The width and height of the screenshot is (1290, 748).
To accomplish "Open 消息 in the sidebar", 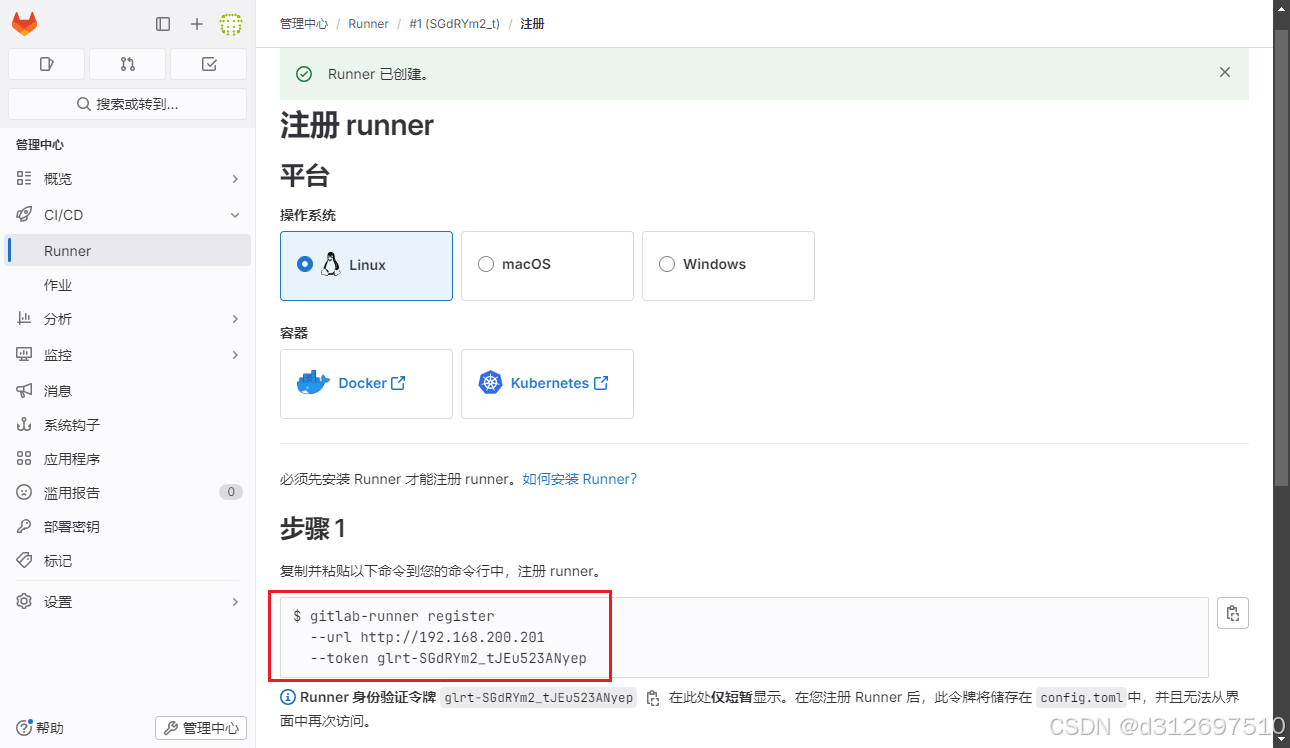I will point(127,391).
